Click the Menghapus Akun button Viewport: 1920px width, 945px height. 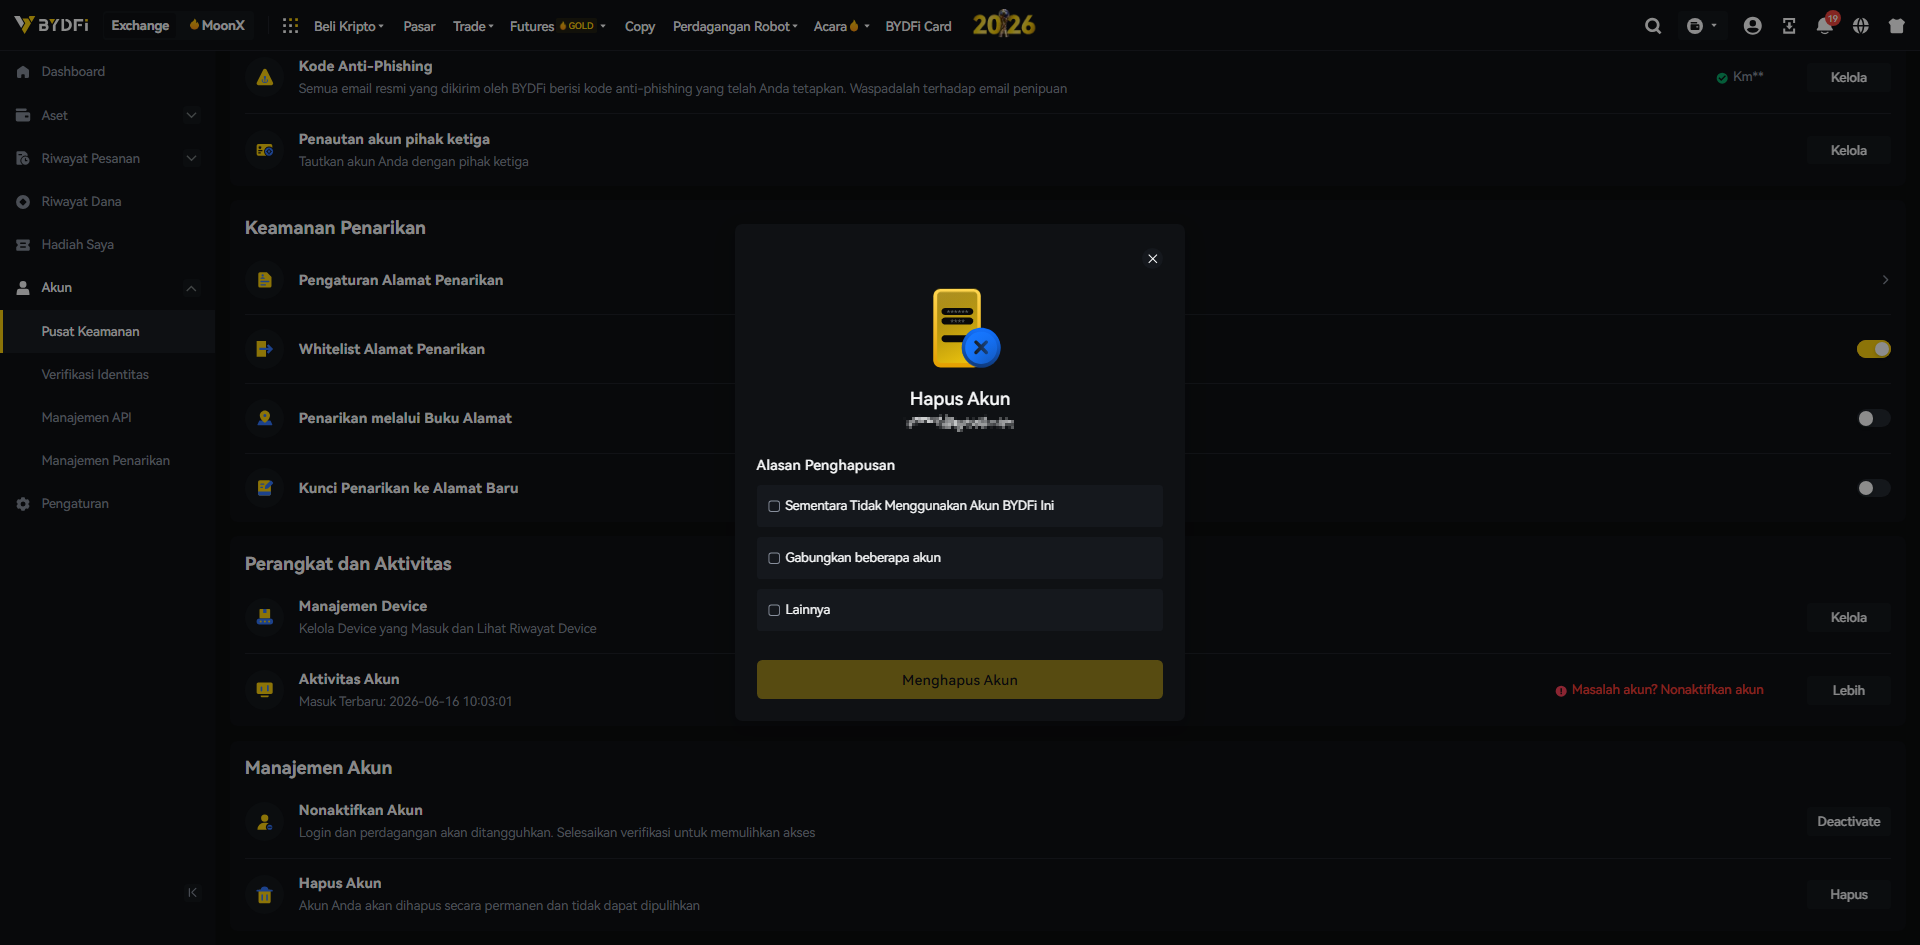point(959,680)
